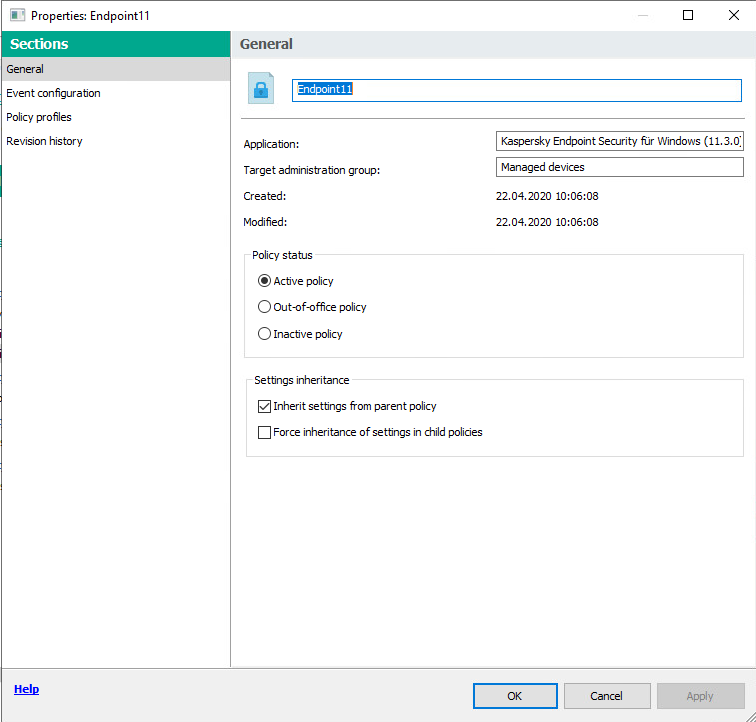Click the Created date value 22.04.2020 10:06:08
Screen dimensions: 756x722
[x=547, y=196]
